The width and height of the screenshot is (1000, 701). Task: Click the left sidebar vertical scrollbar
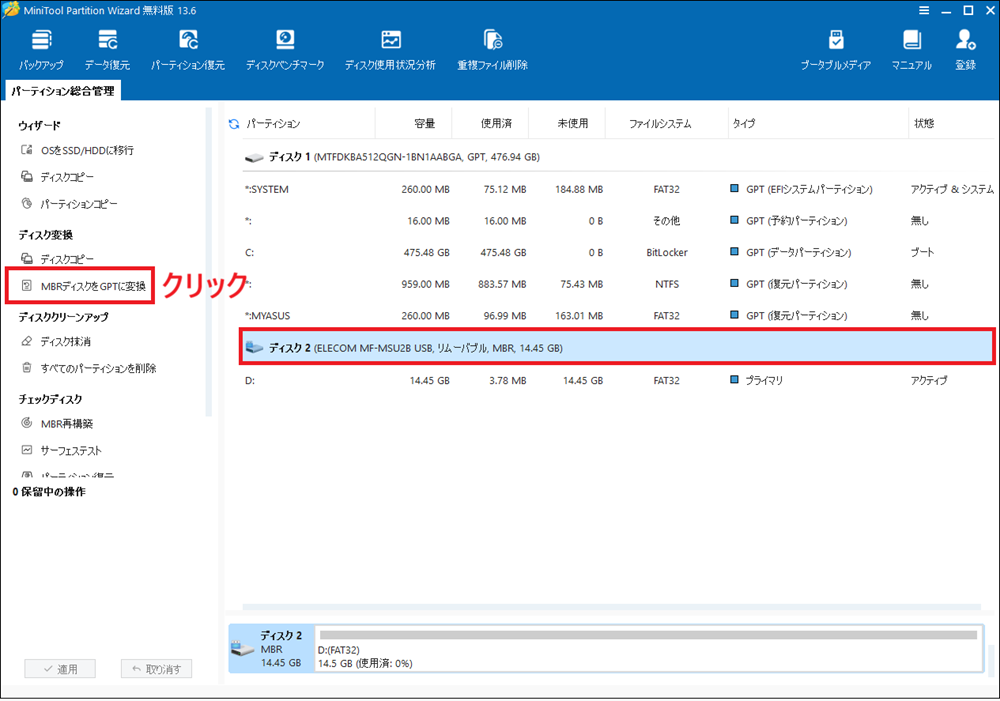(208, 262)
